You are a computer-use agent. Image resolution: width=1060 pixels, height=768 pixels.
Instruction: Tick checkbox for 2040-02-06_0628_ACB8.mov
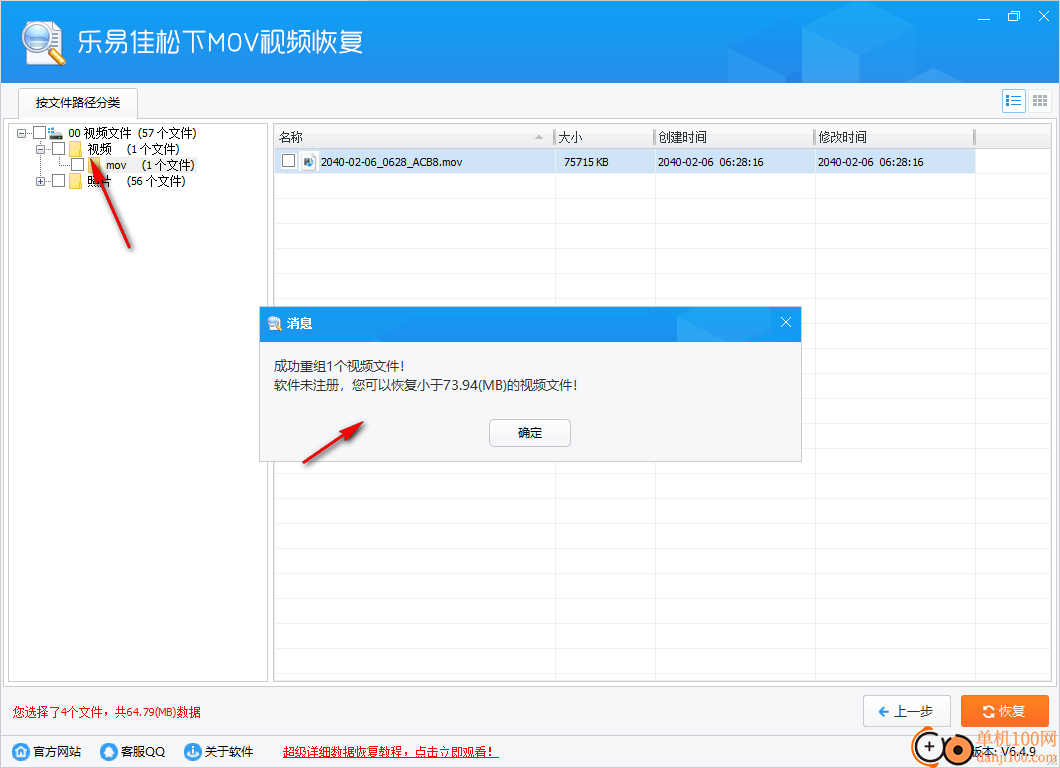coord(289,161)
